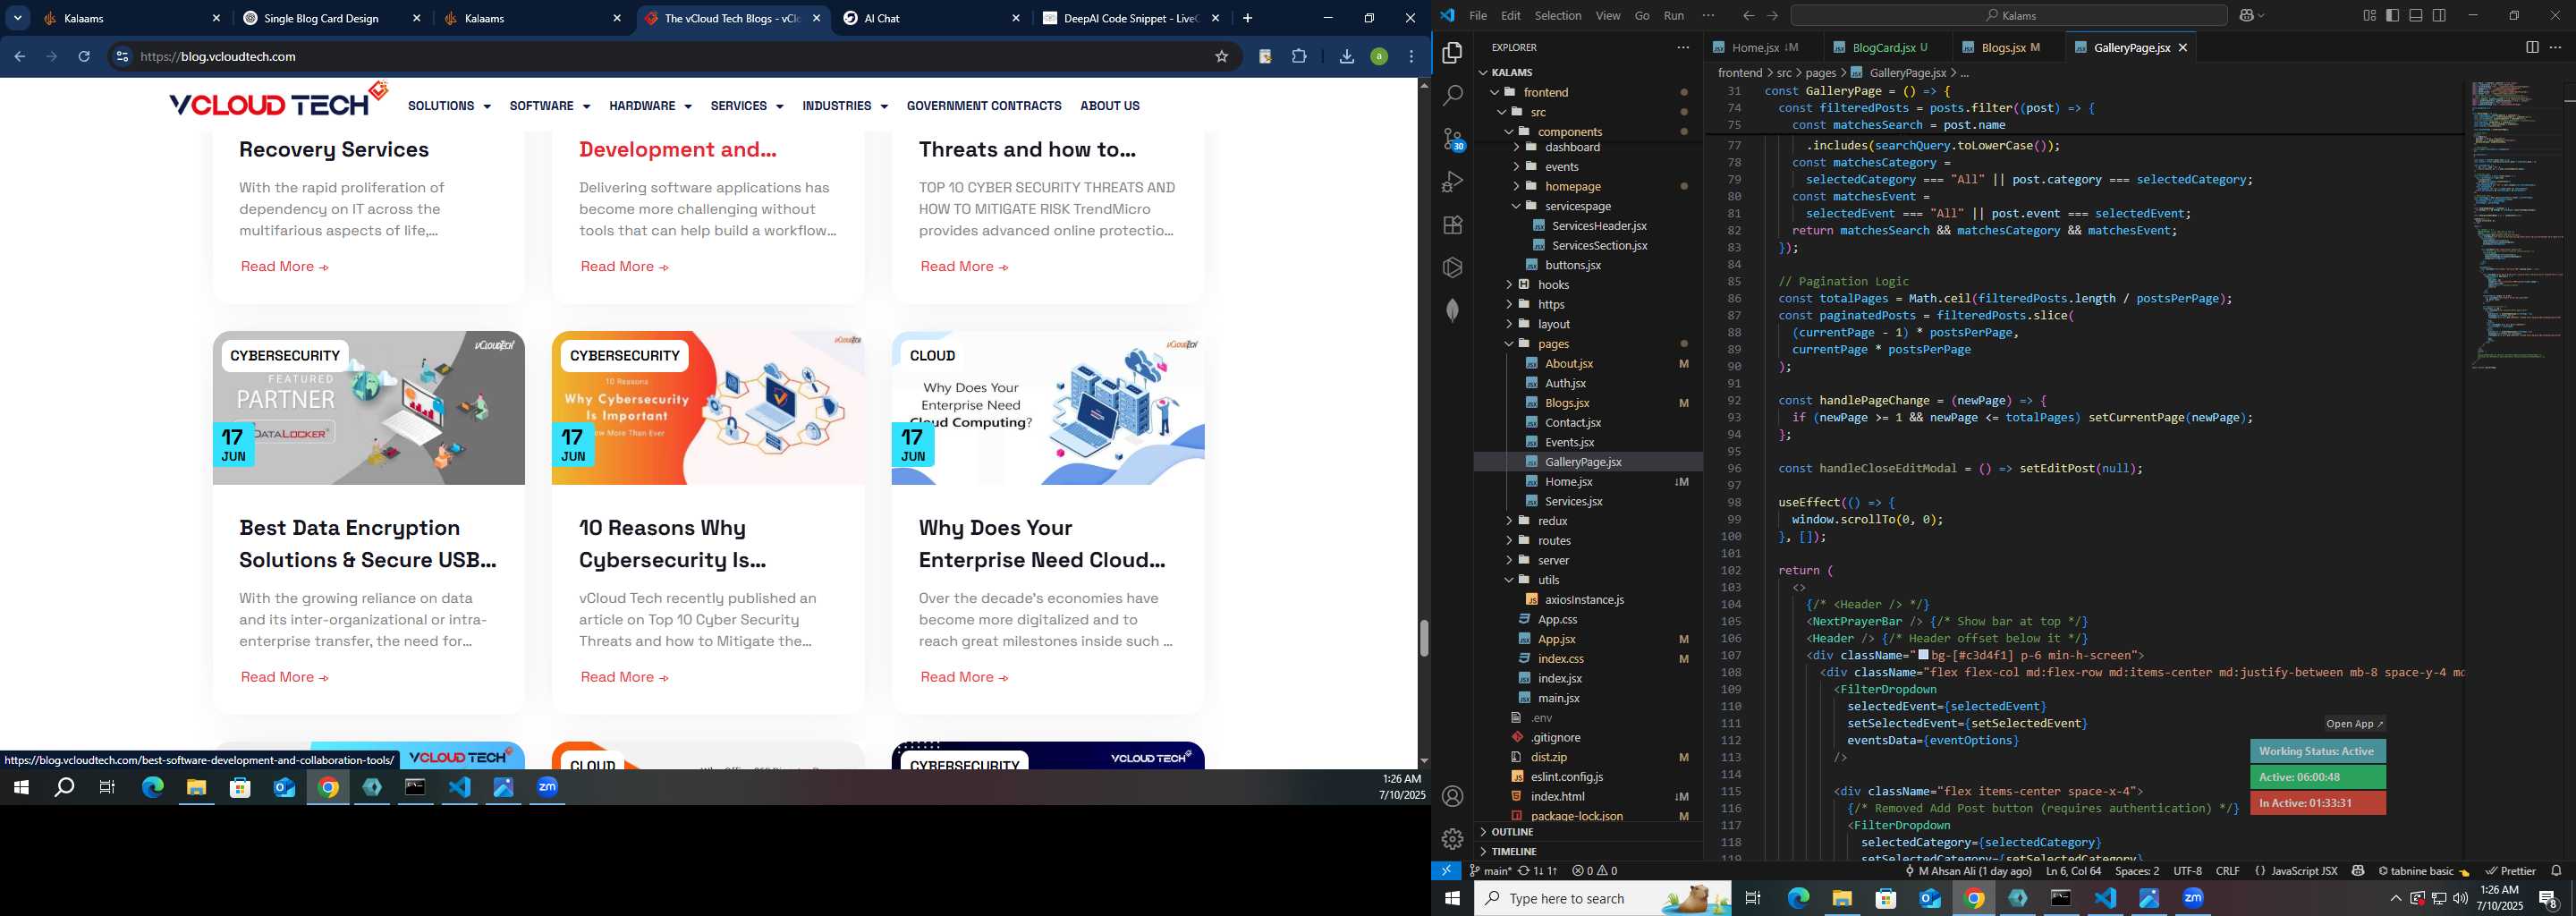Open Task View in taskbar below VS Code
The width and height of the screenshot is (2576, 916).
[1752, 898]
